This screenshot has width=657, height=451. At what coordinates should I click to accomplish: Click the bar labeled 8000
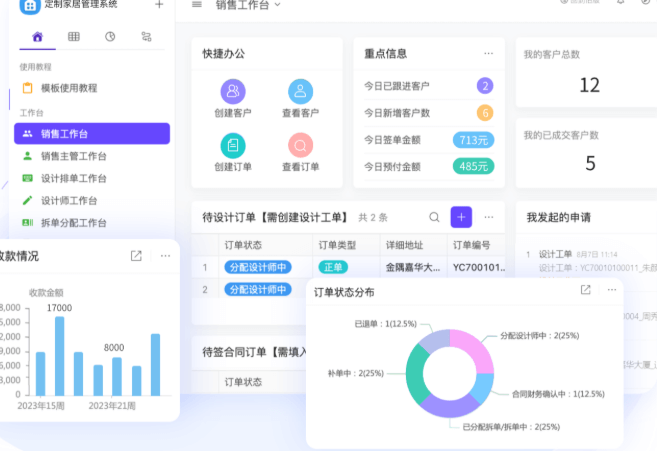click(117, 376)
